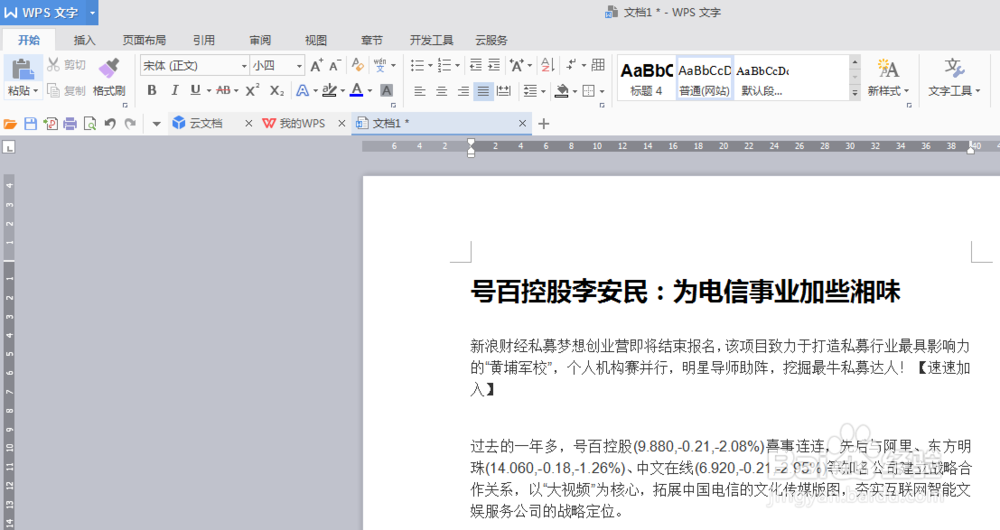Switch to the 引用 ribbon tab
Viewport: 1000px width, 530px height.
[x=204, y=40]
